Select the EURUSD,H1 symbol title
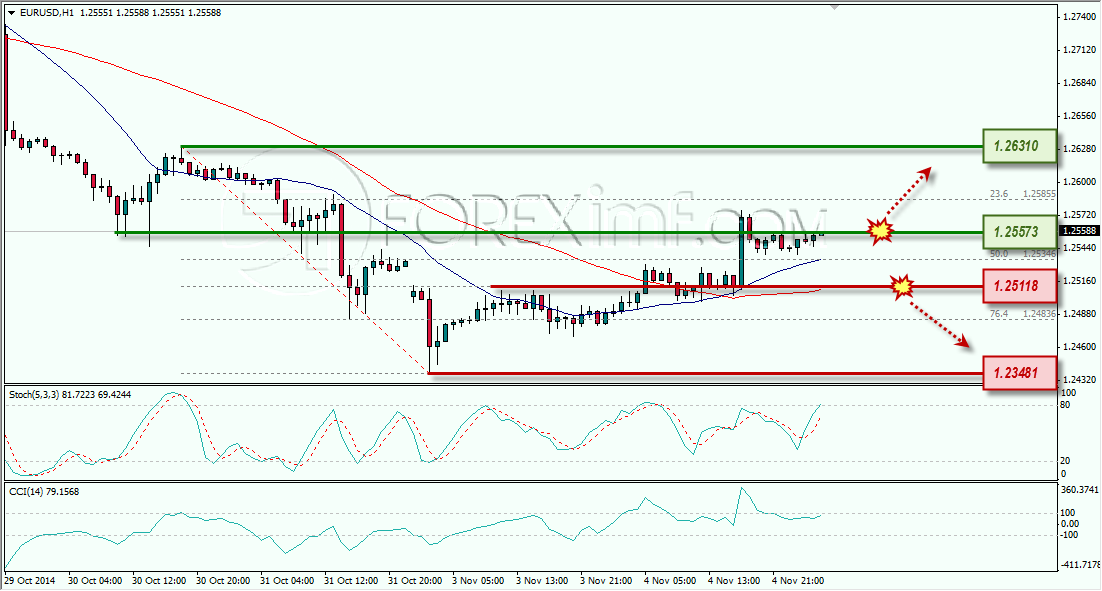 [46, 13]
